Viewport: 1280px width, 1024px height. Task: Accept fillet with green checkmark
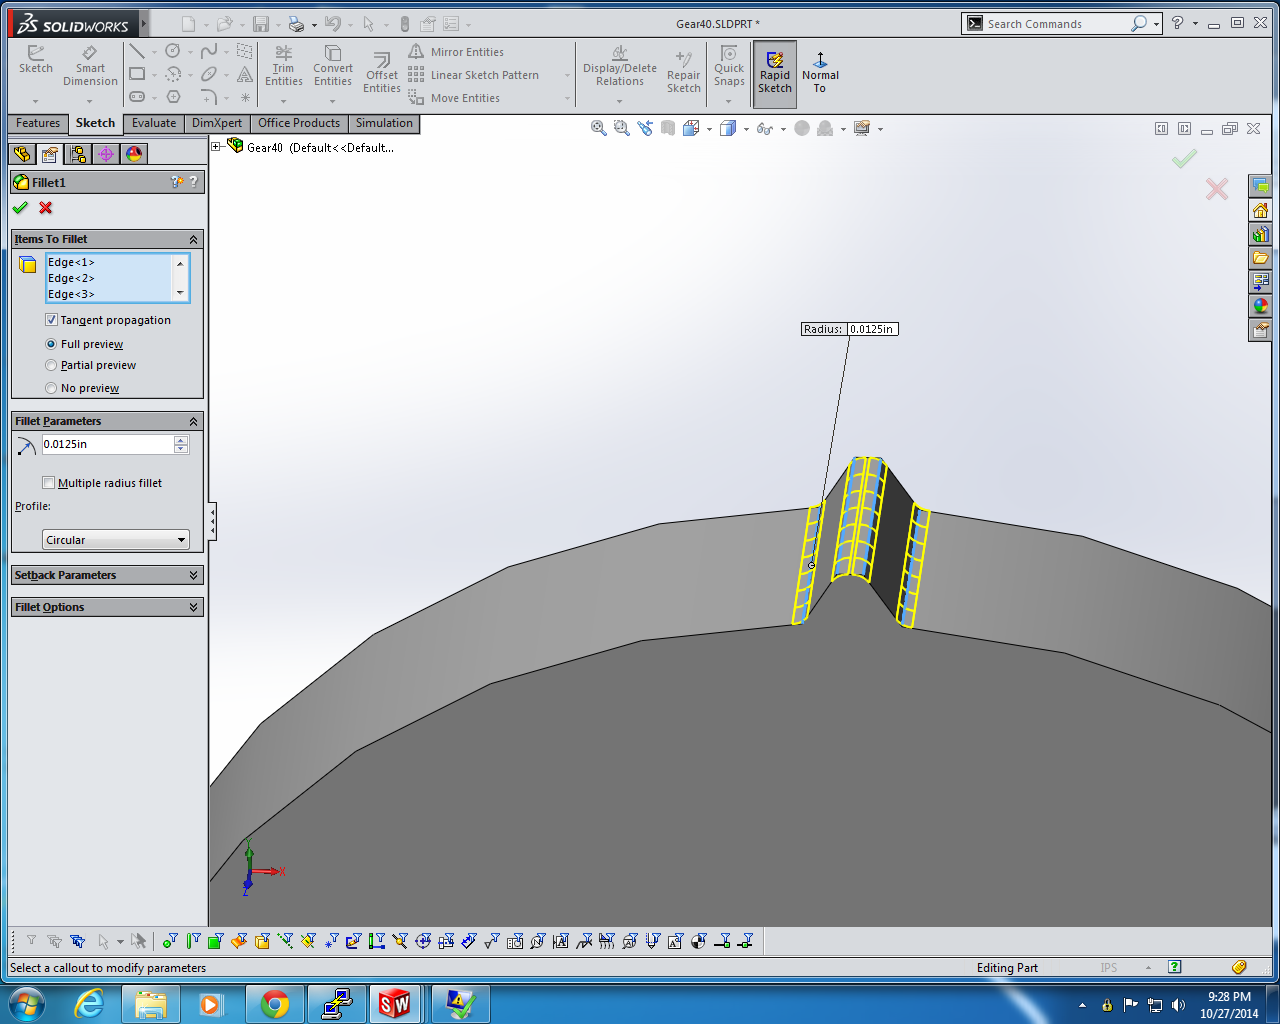click(x=20, y=208)
